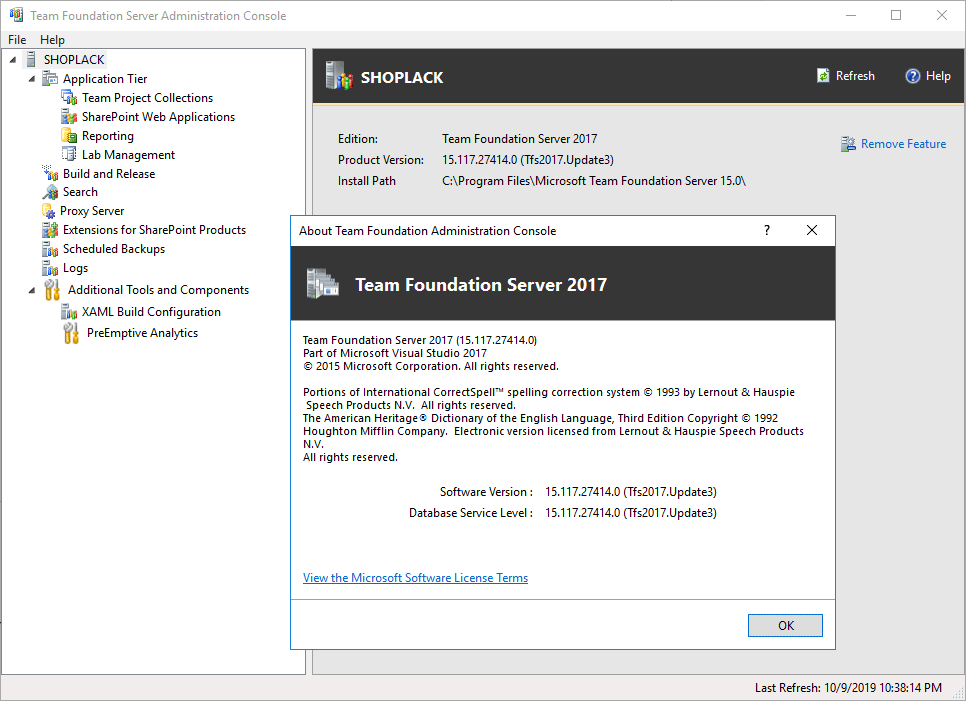Collapse the Application Tier node
The height and width of the screenshot is (701, 966).
coord(32,79)
